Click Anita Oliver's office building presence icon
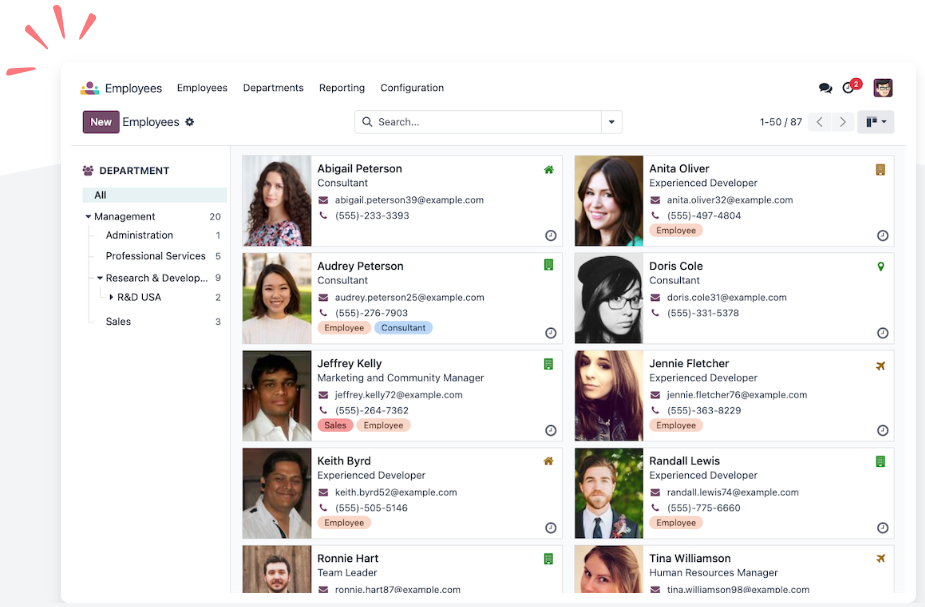Image resolution: width=925 pixels, height=607 pixels. pyautogui.click(x=880, y=170)
